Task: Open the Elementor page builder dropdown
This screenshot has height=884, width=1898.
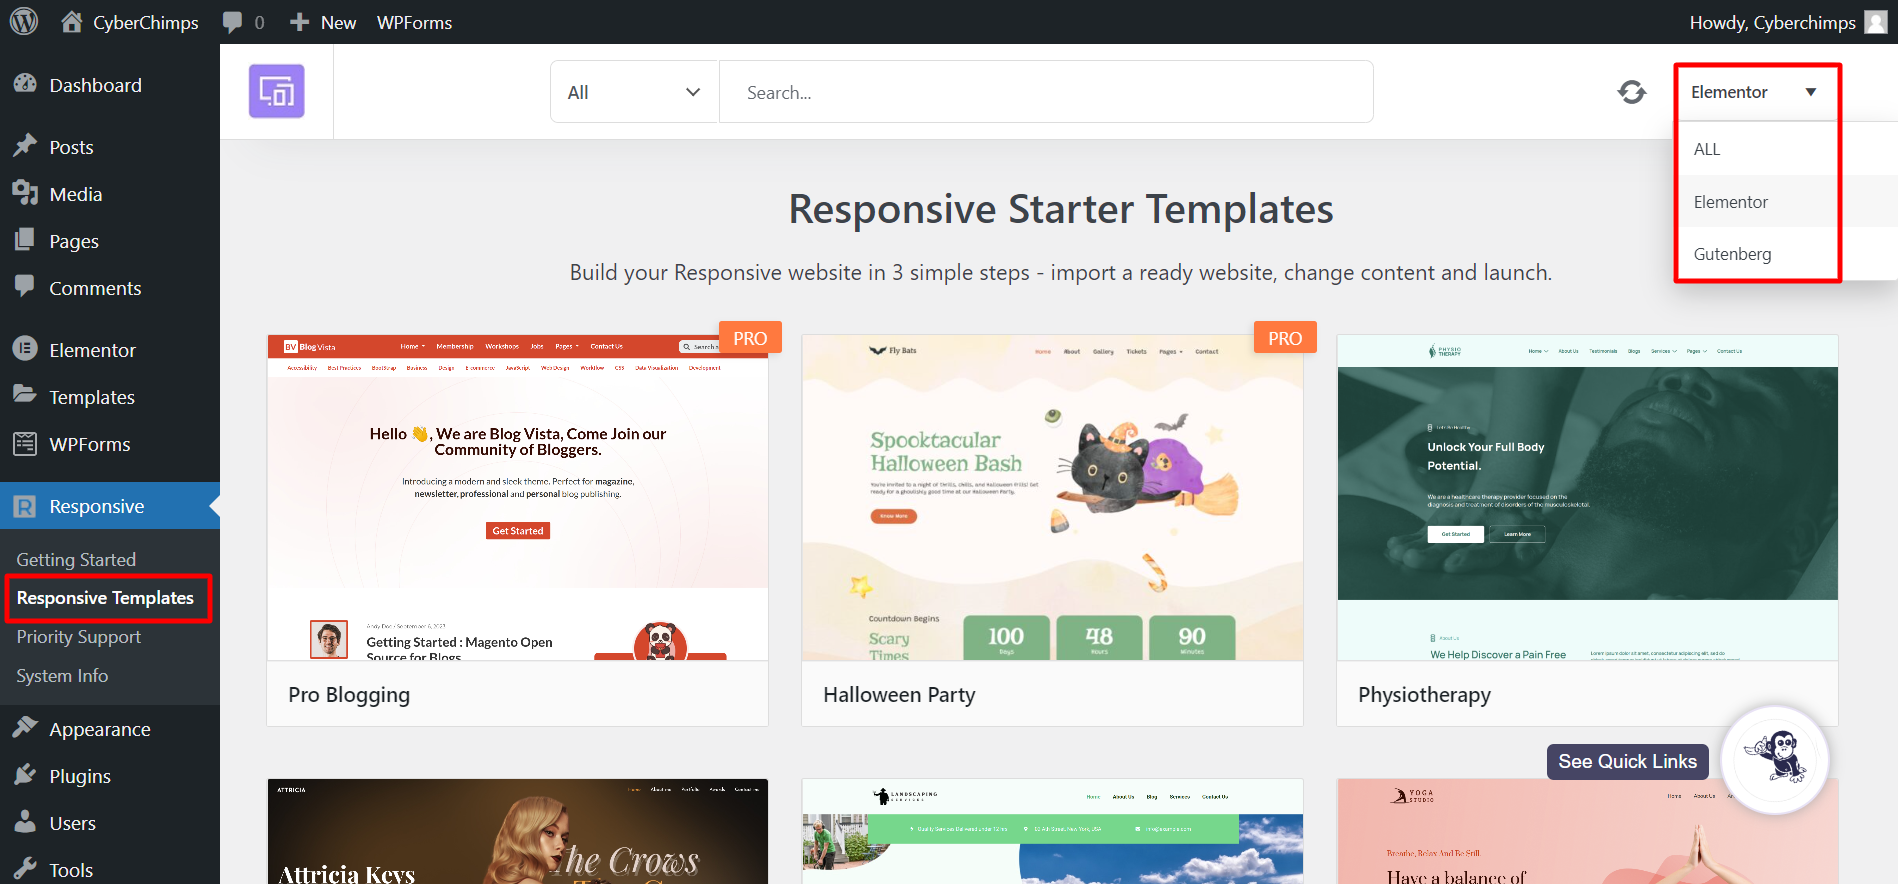Action: 1756,92
